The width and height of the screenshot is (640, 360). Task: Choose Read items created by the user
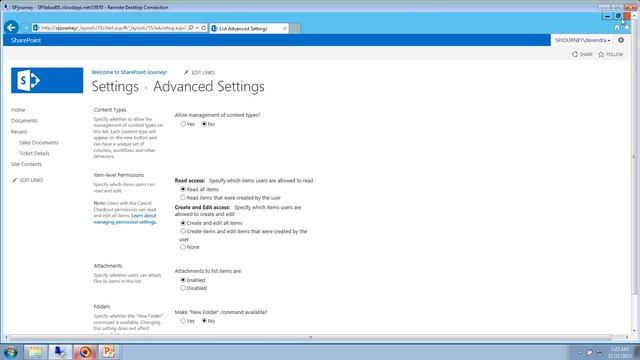[x=183, y=198]
